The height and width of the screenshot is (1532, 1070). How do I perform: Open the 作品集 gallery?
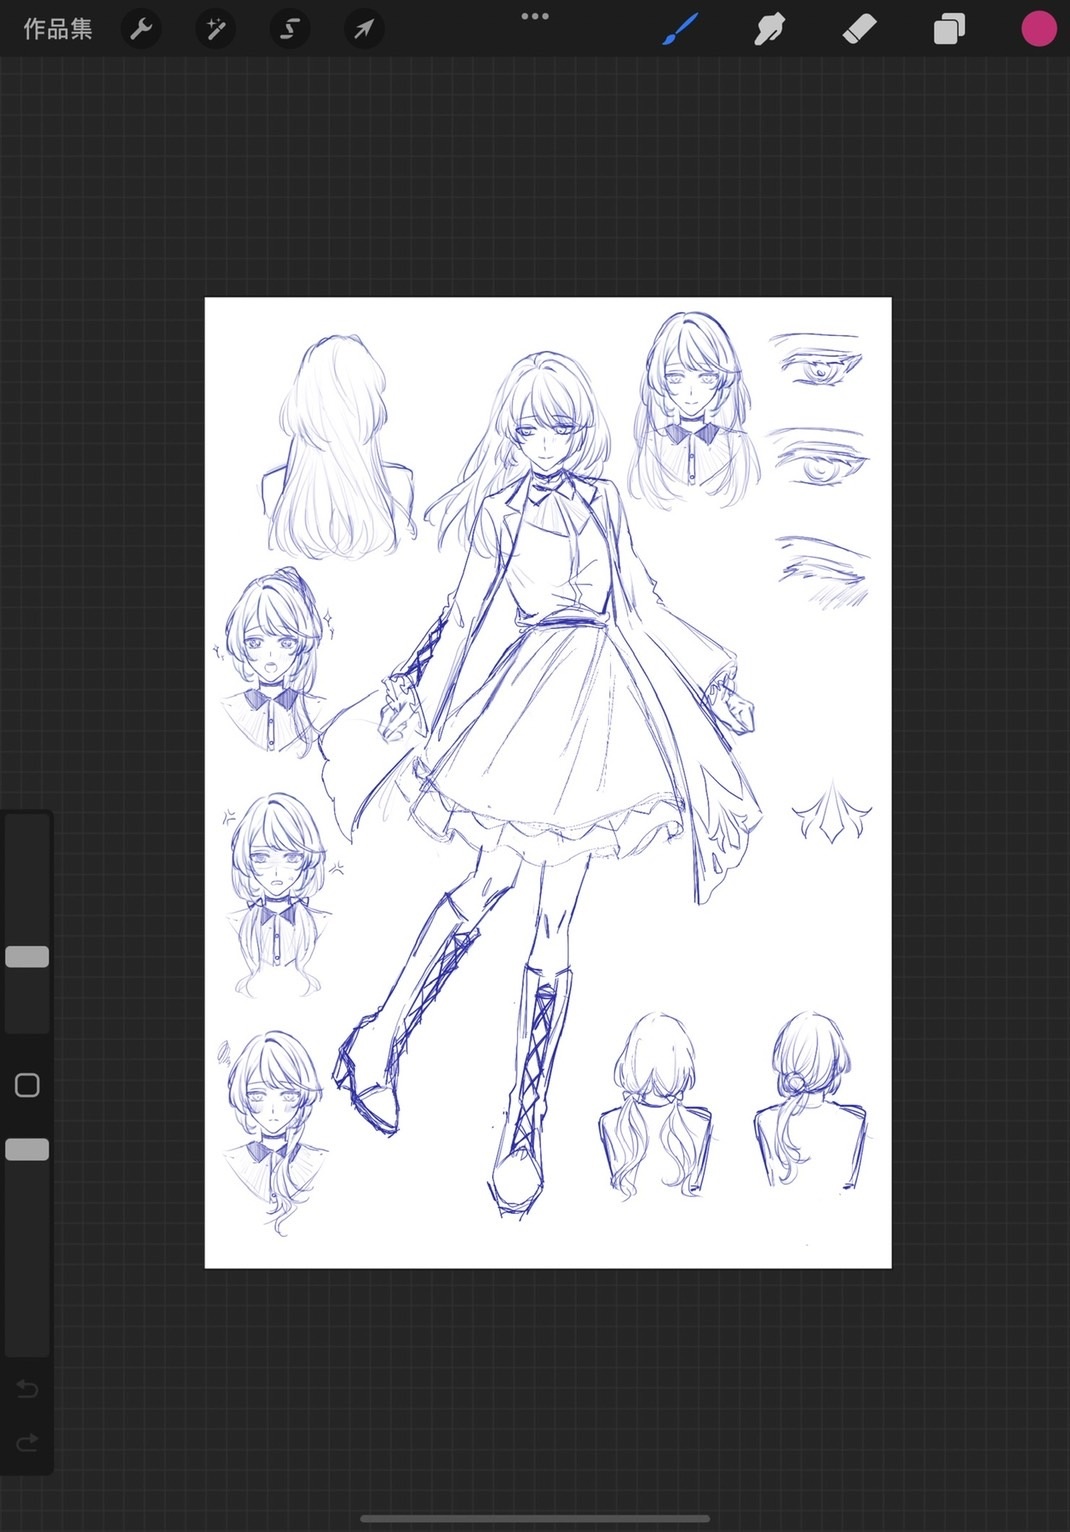(x=58, y=29)
